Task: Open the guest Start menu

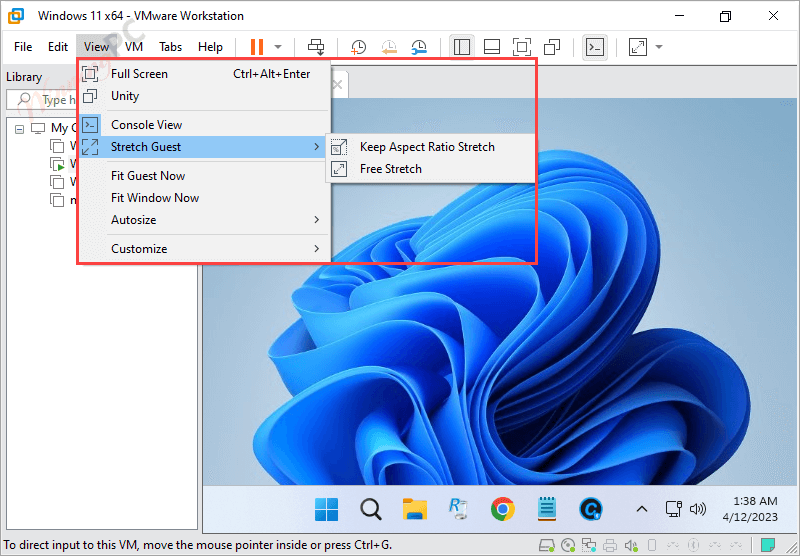Action: tap(327, 509)
